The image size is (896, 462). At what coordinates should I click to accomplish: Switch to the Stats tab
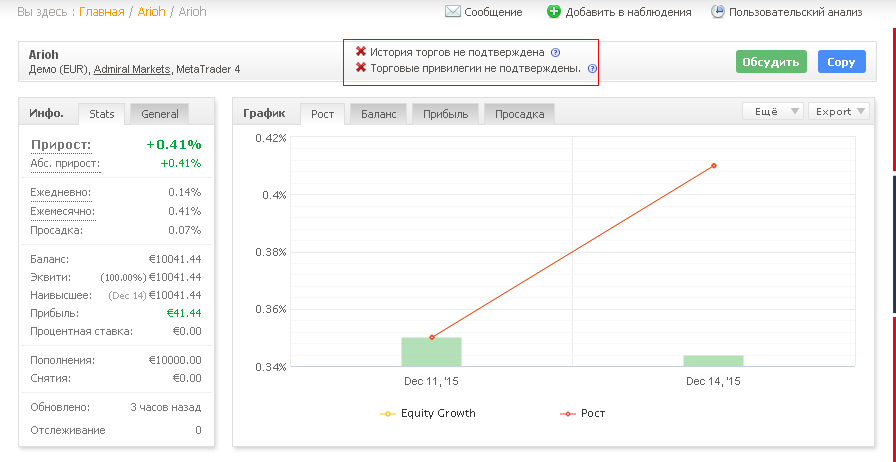(102, 114)
